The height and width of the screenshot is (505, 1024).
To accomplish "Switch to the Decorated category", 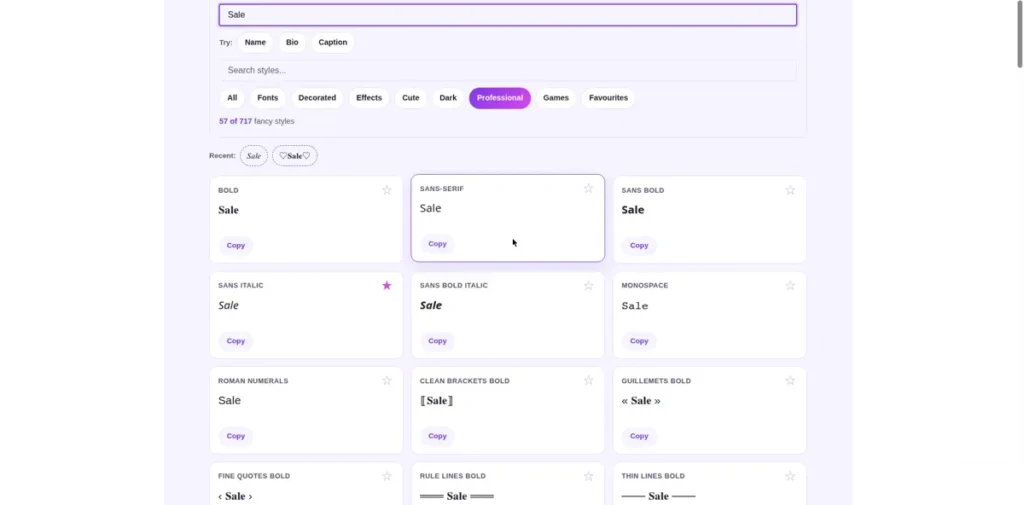I will (317, 98).
